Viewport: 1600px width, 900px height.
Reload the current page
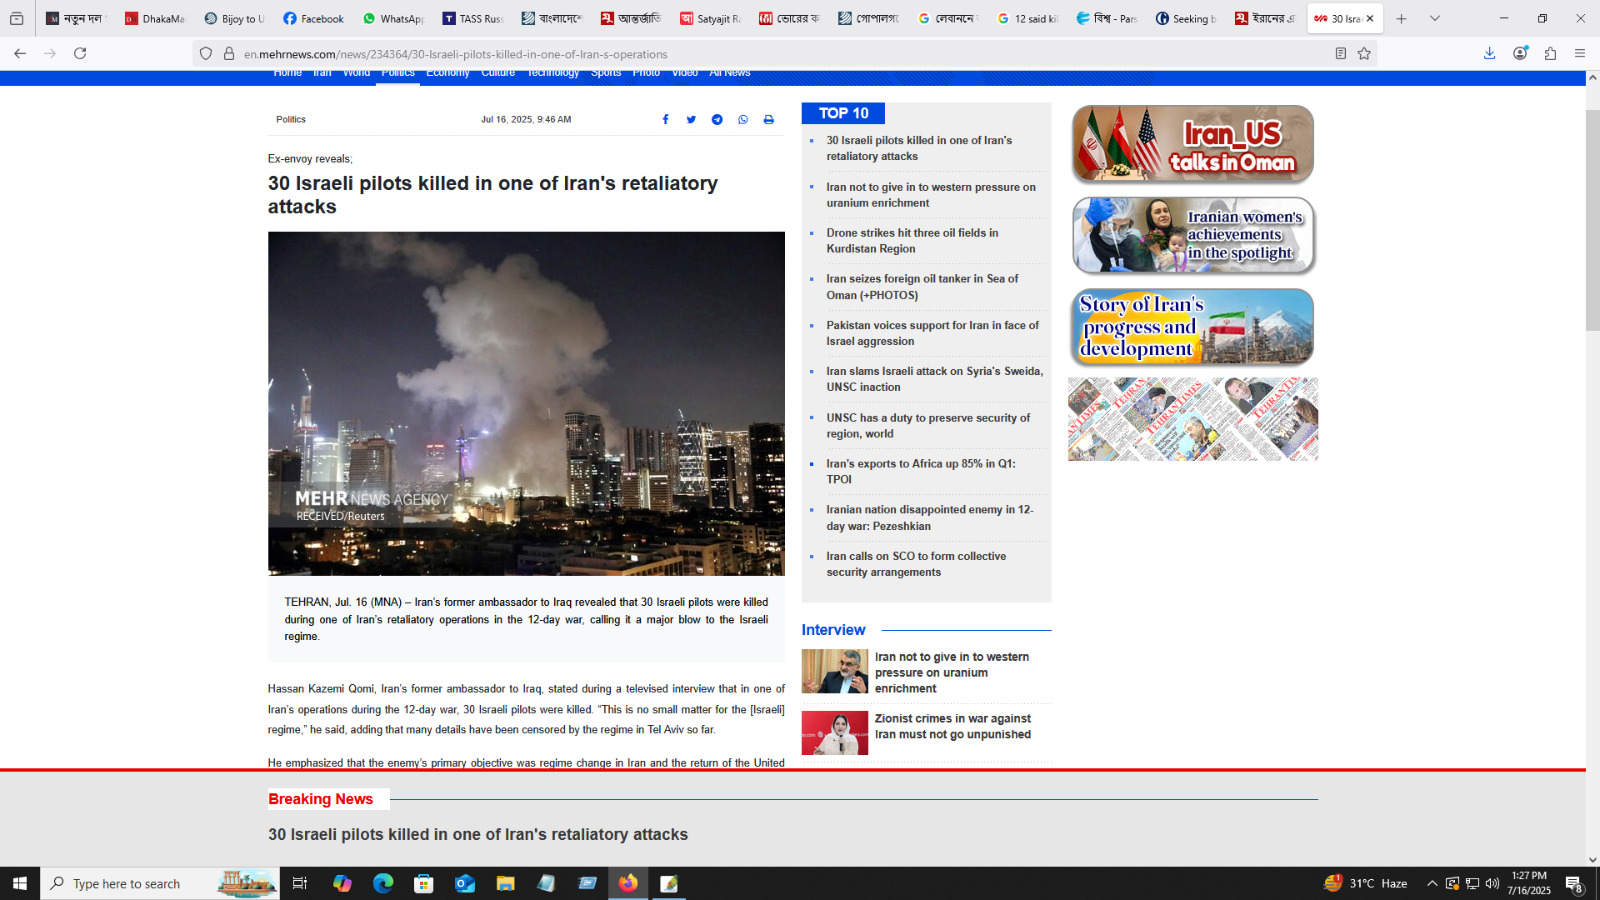tap(80, 54)
